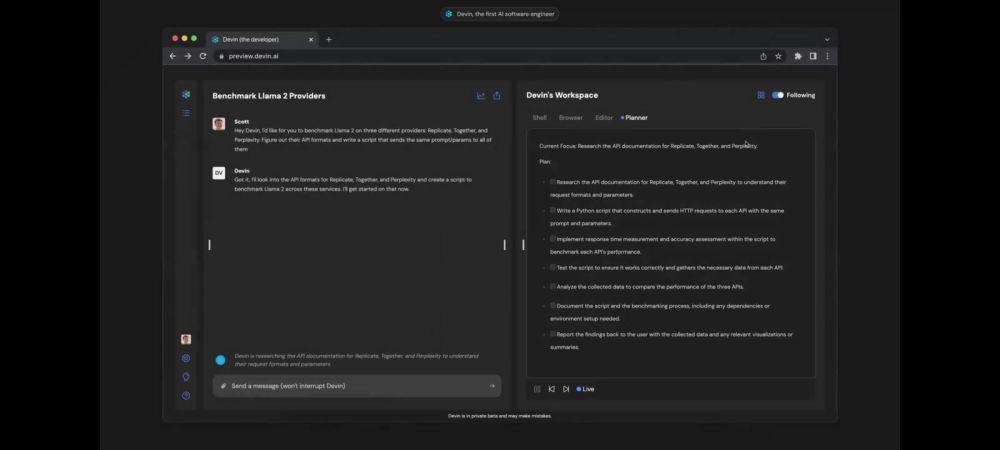
Task: Open the browser extensions puzzle icon
Action: 798,56
